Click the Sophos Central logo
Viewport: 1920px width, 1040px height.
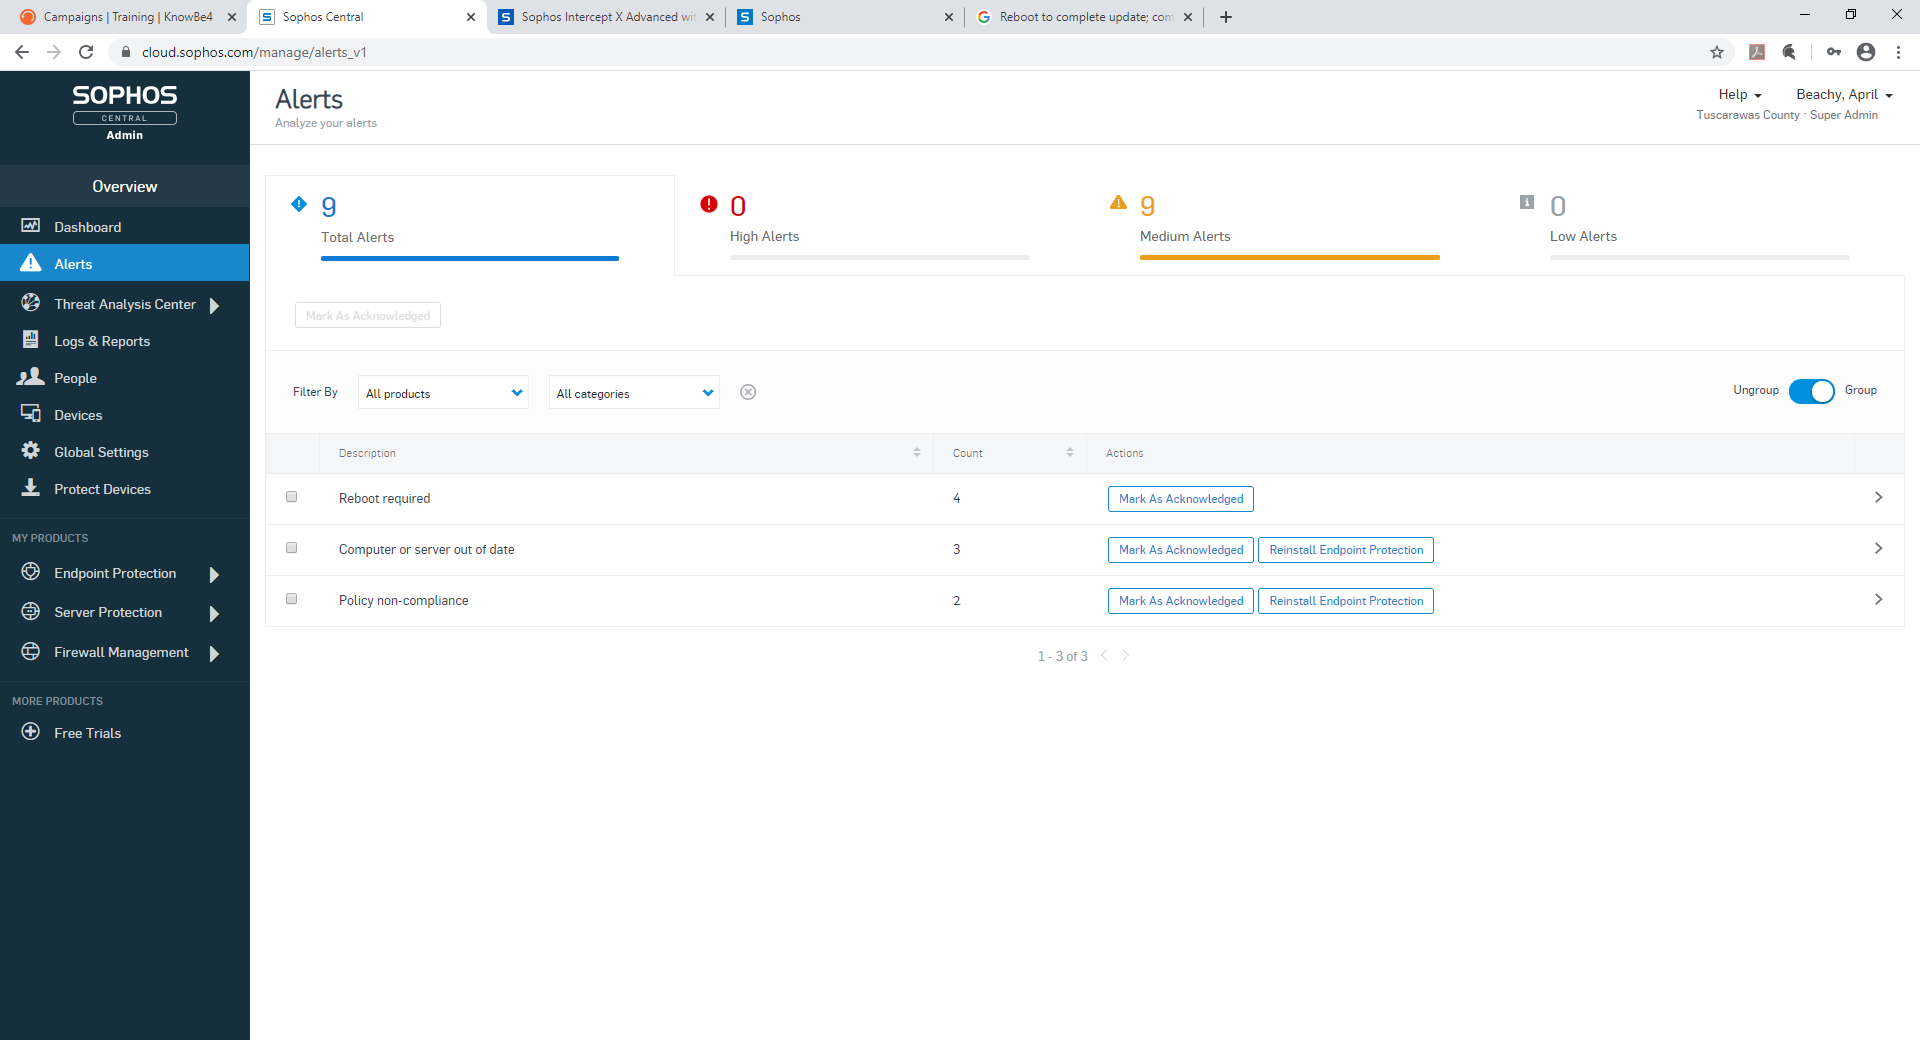tap(125, 111)
